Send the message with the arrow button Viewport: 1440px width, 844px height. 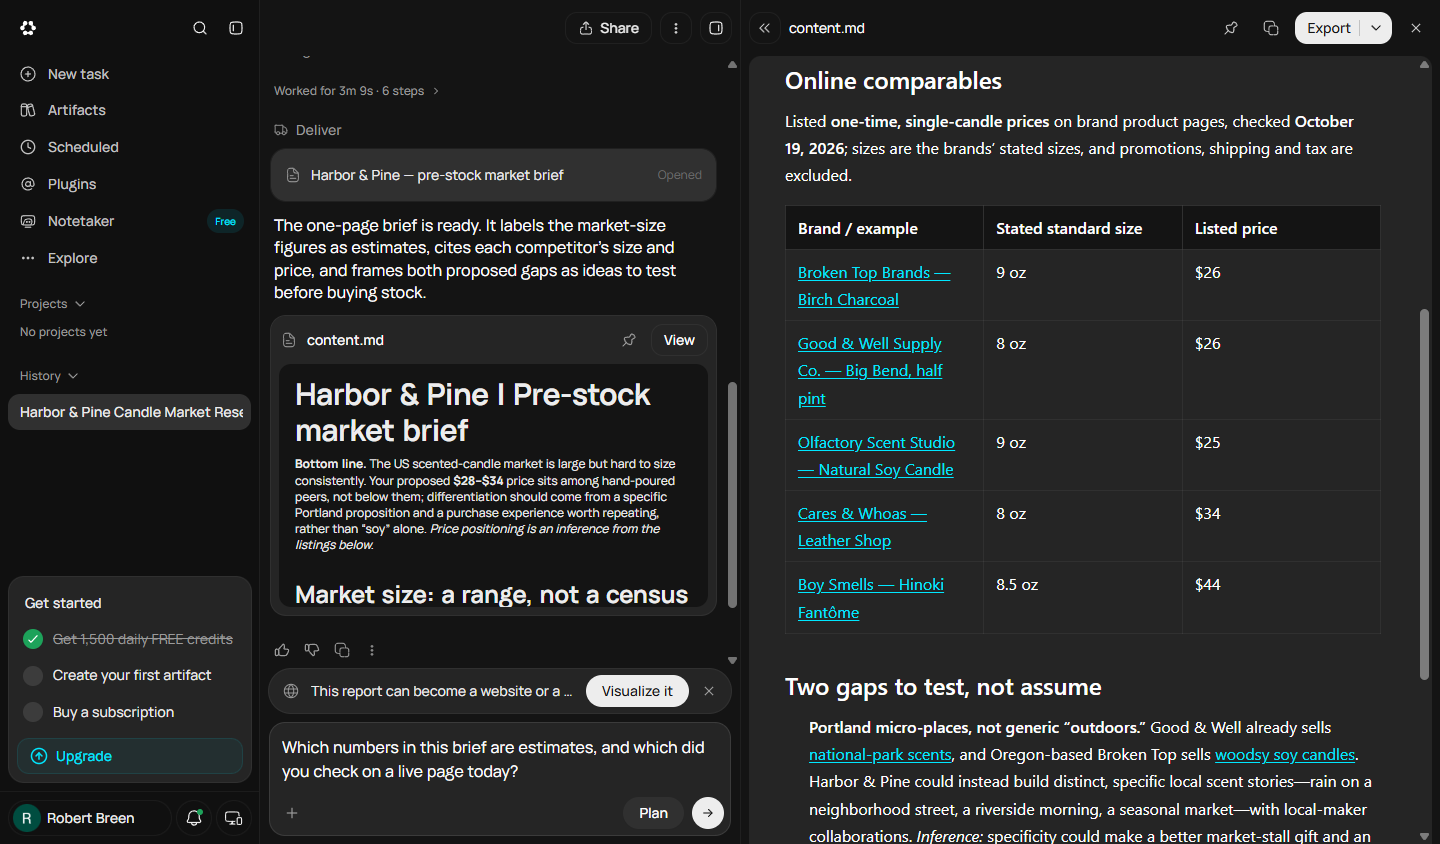click(x=708, y=813)
